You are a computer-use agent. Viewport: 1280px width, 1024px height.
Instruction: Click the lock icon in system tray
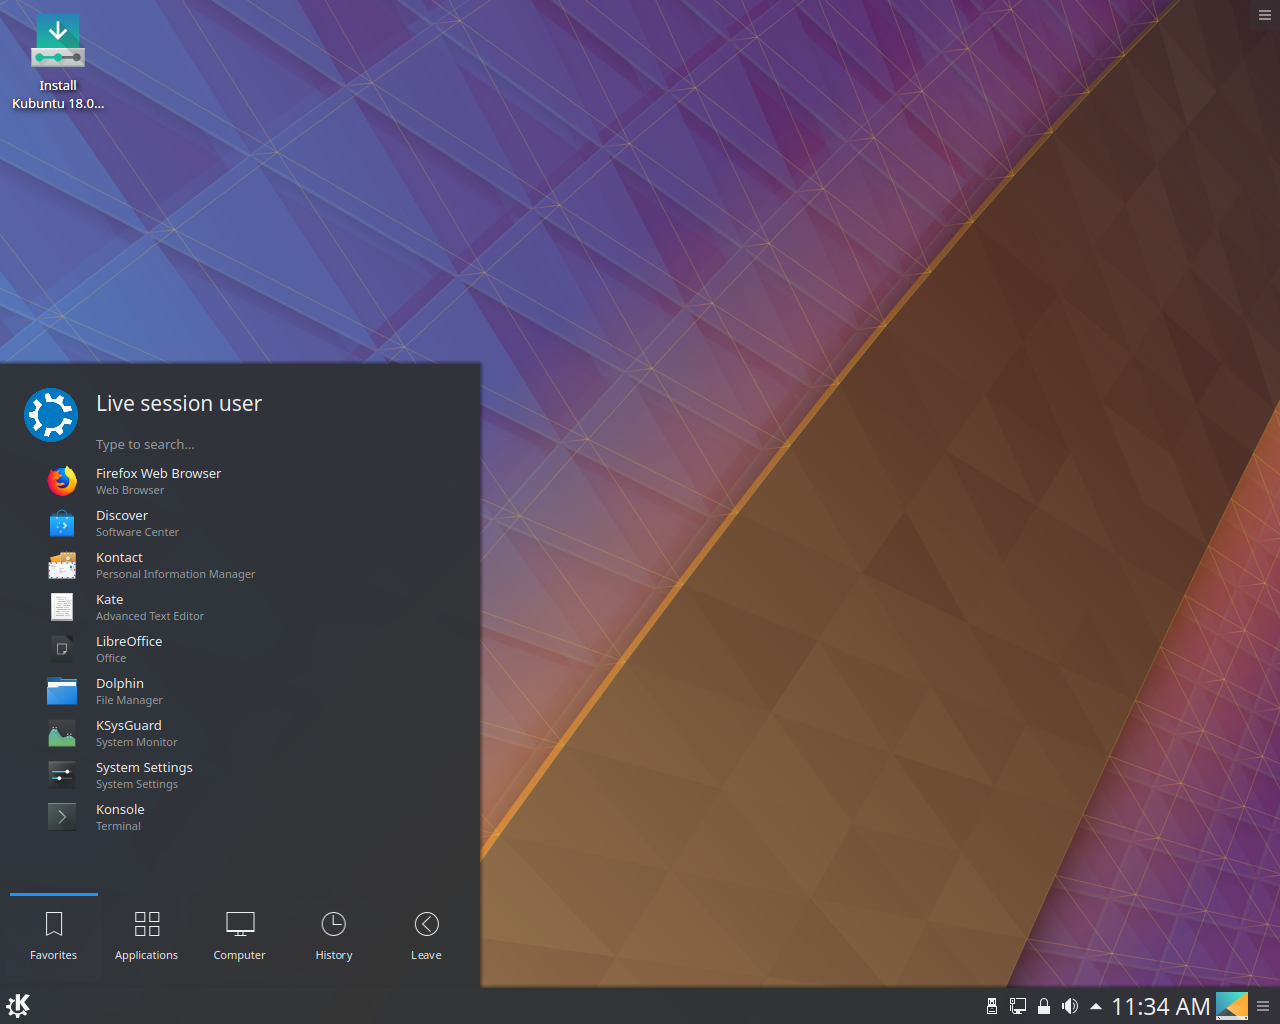click(x=1044, y=1006)
